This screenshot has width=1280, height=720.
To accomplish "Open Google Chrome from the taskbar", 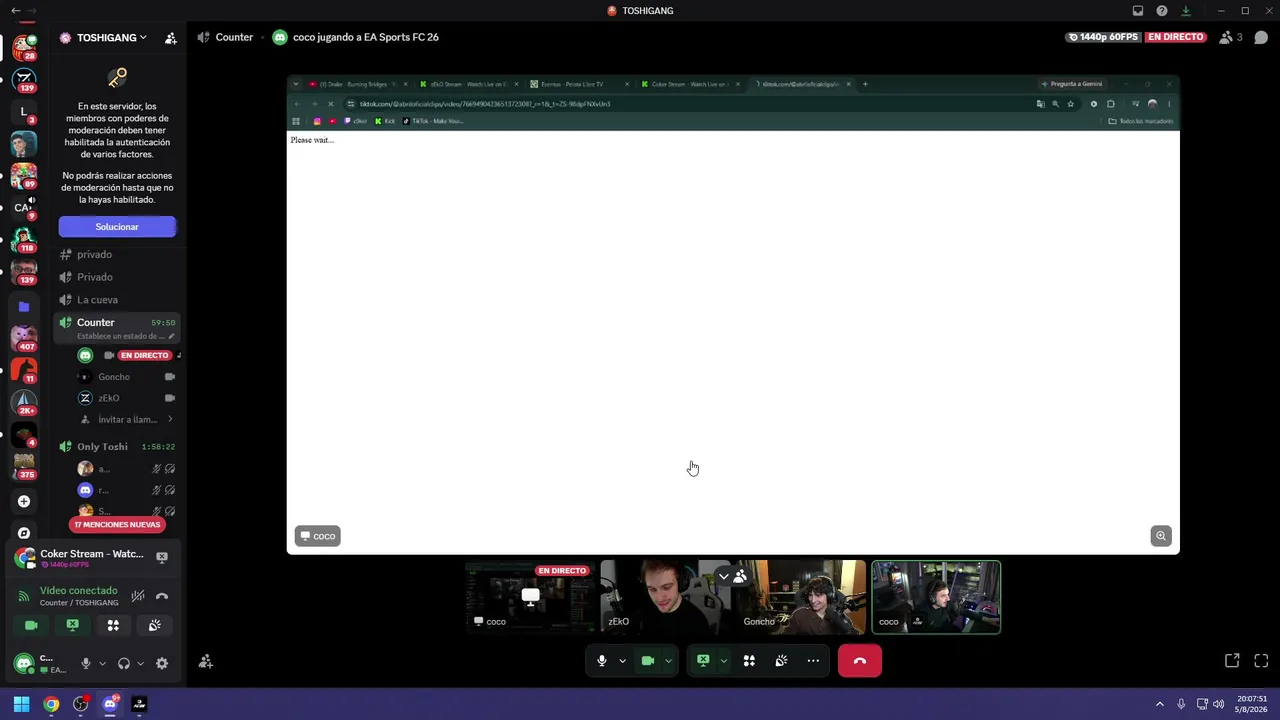I will pyautogui.click(x=51, y=704).
